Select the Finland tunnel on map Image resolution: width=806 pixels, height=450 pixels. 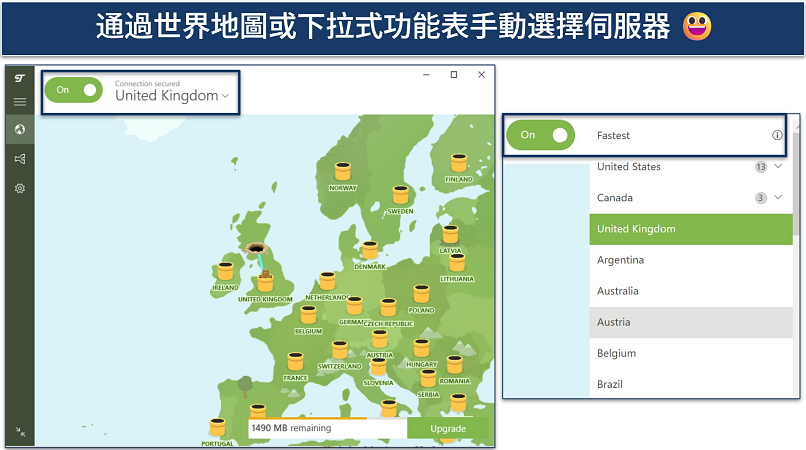(459, 164)
